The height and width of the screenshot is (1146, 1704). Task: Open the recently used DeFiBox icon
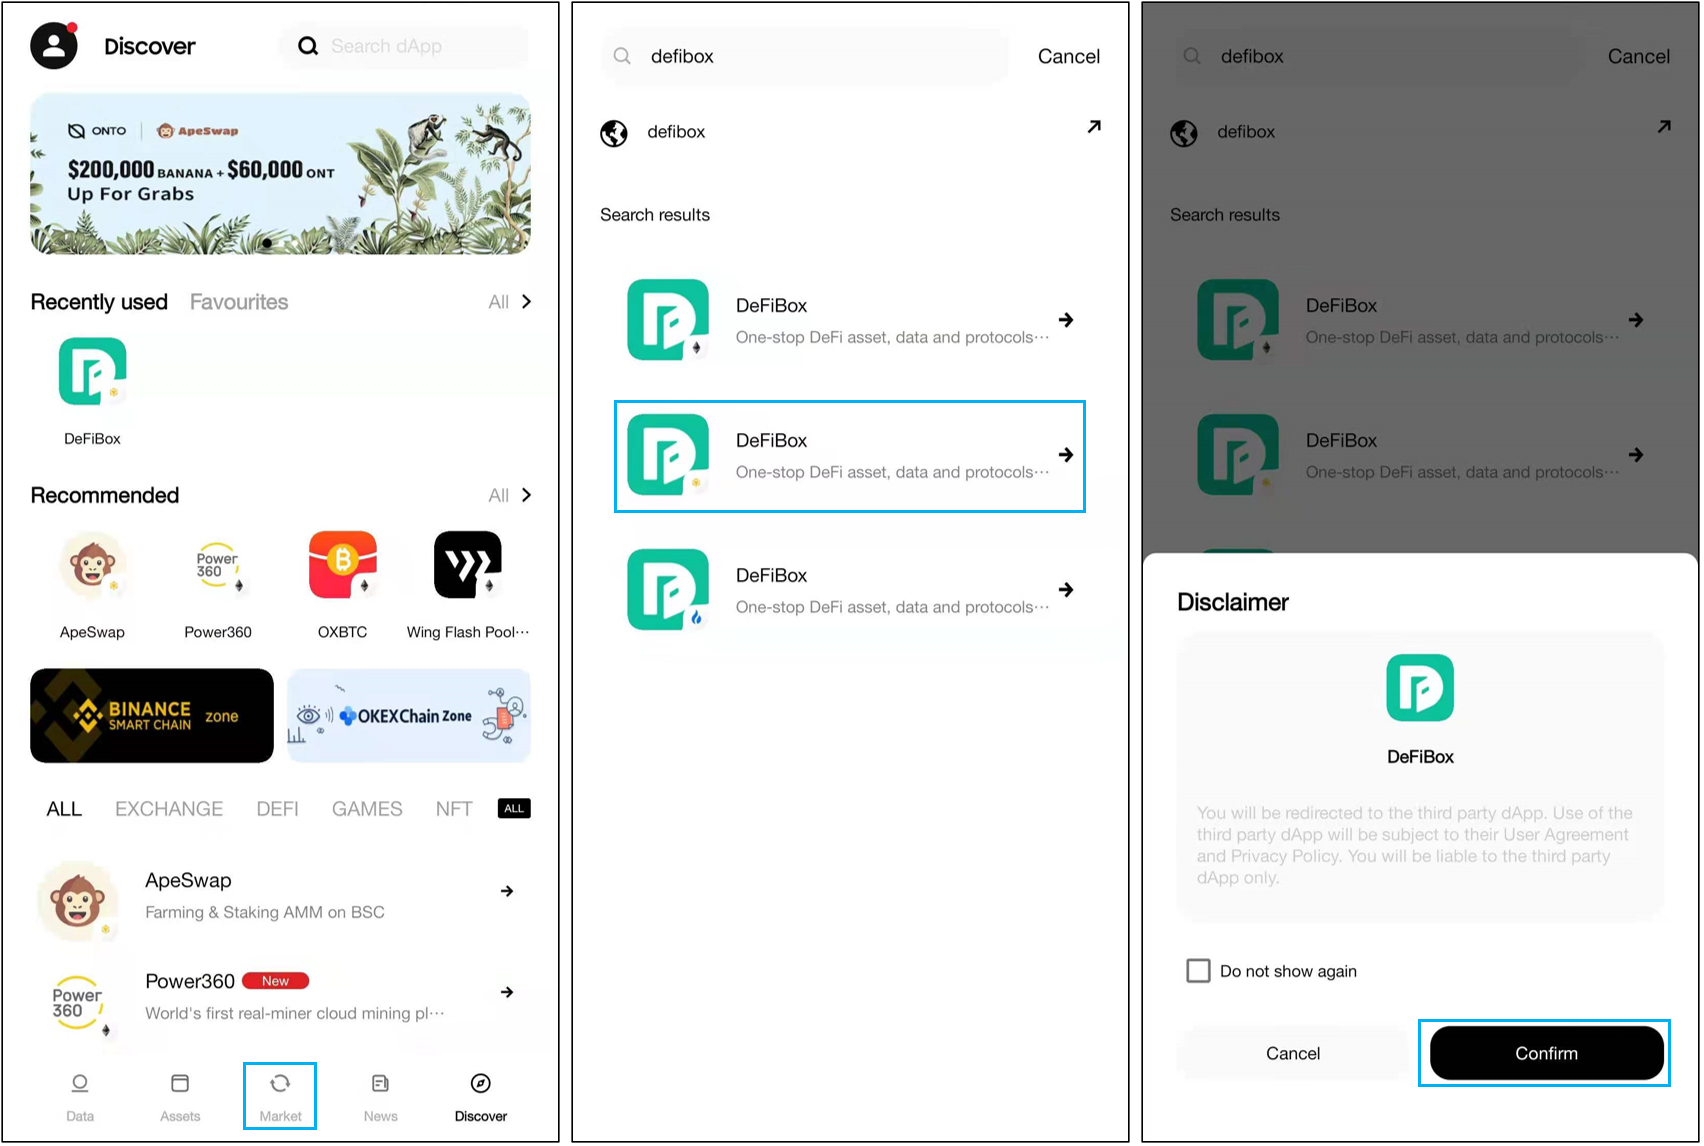[92, 372]
